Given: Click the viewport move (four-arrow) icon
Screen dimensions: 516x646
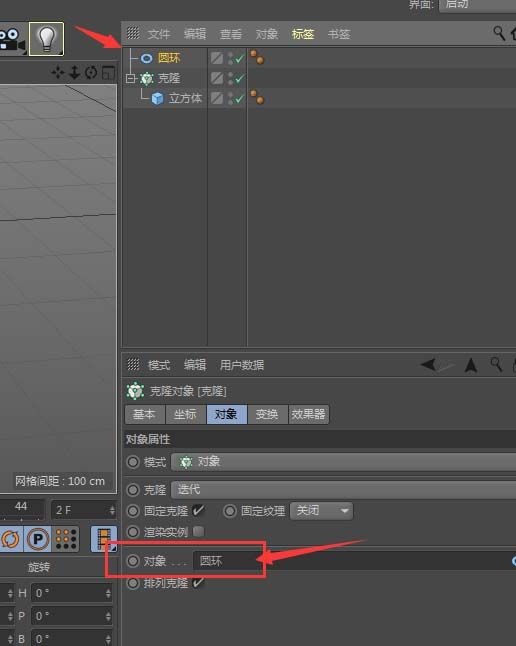Looking at the screenshot, I should pos(58,73).
